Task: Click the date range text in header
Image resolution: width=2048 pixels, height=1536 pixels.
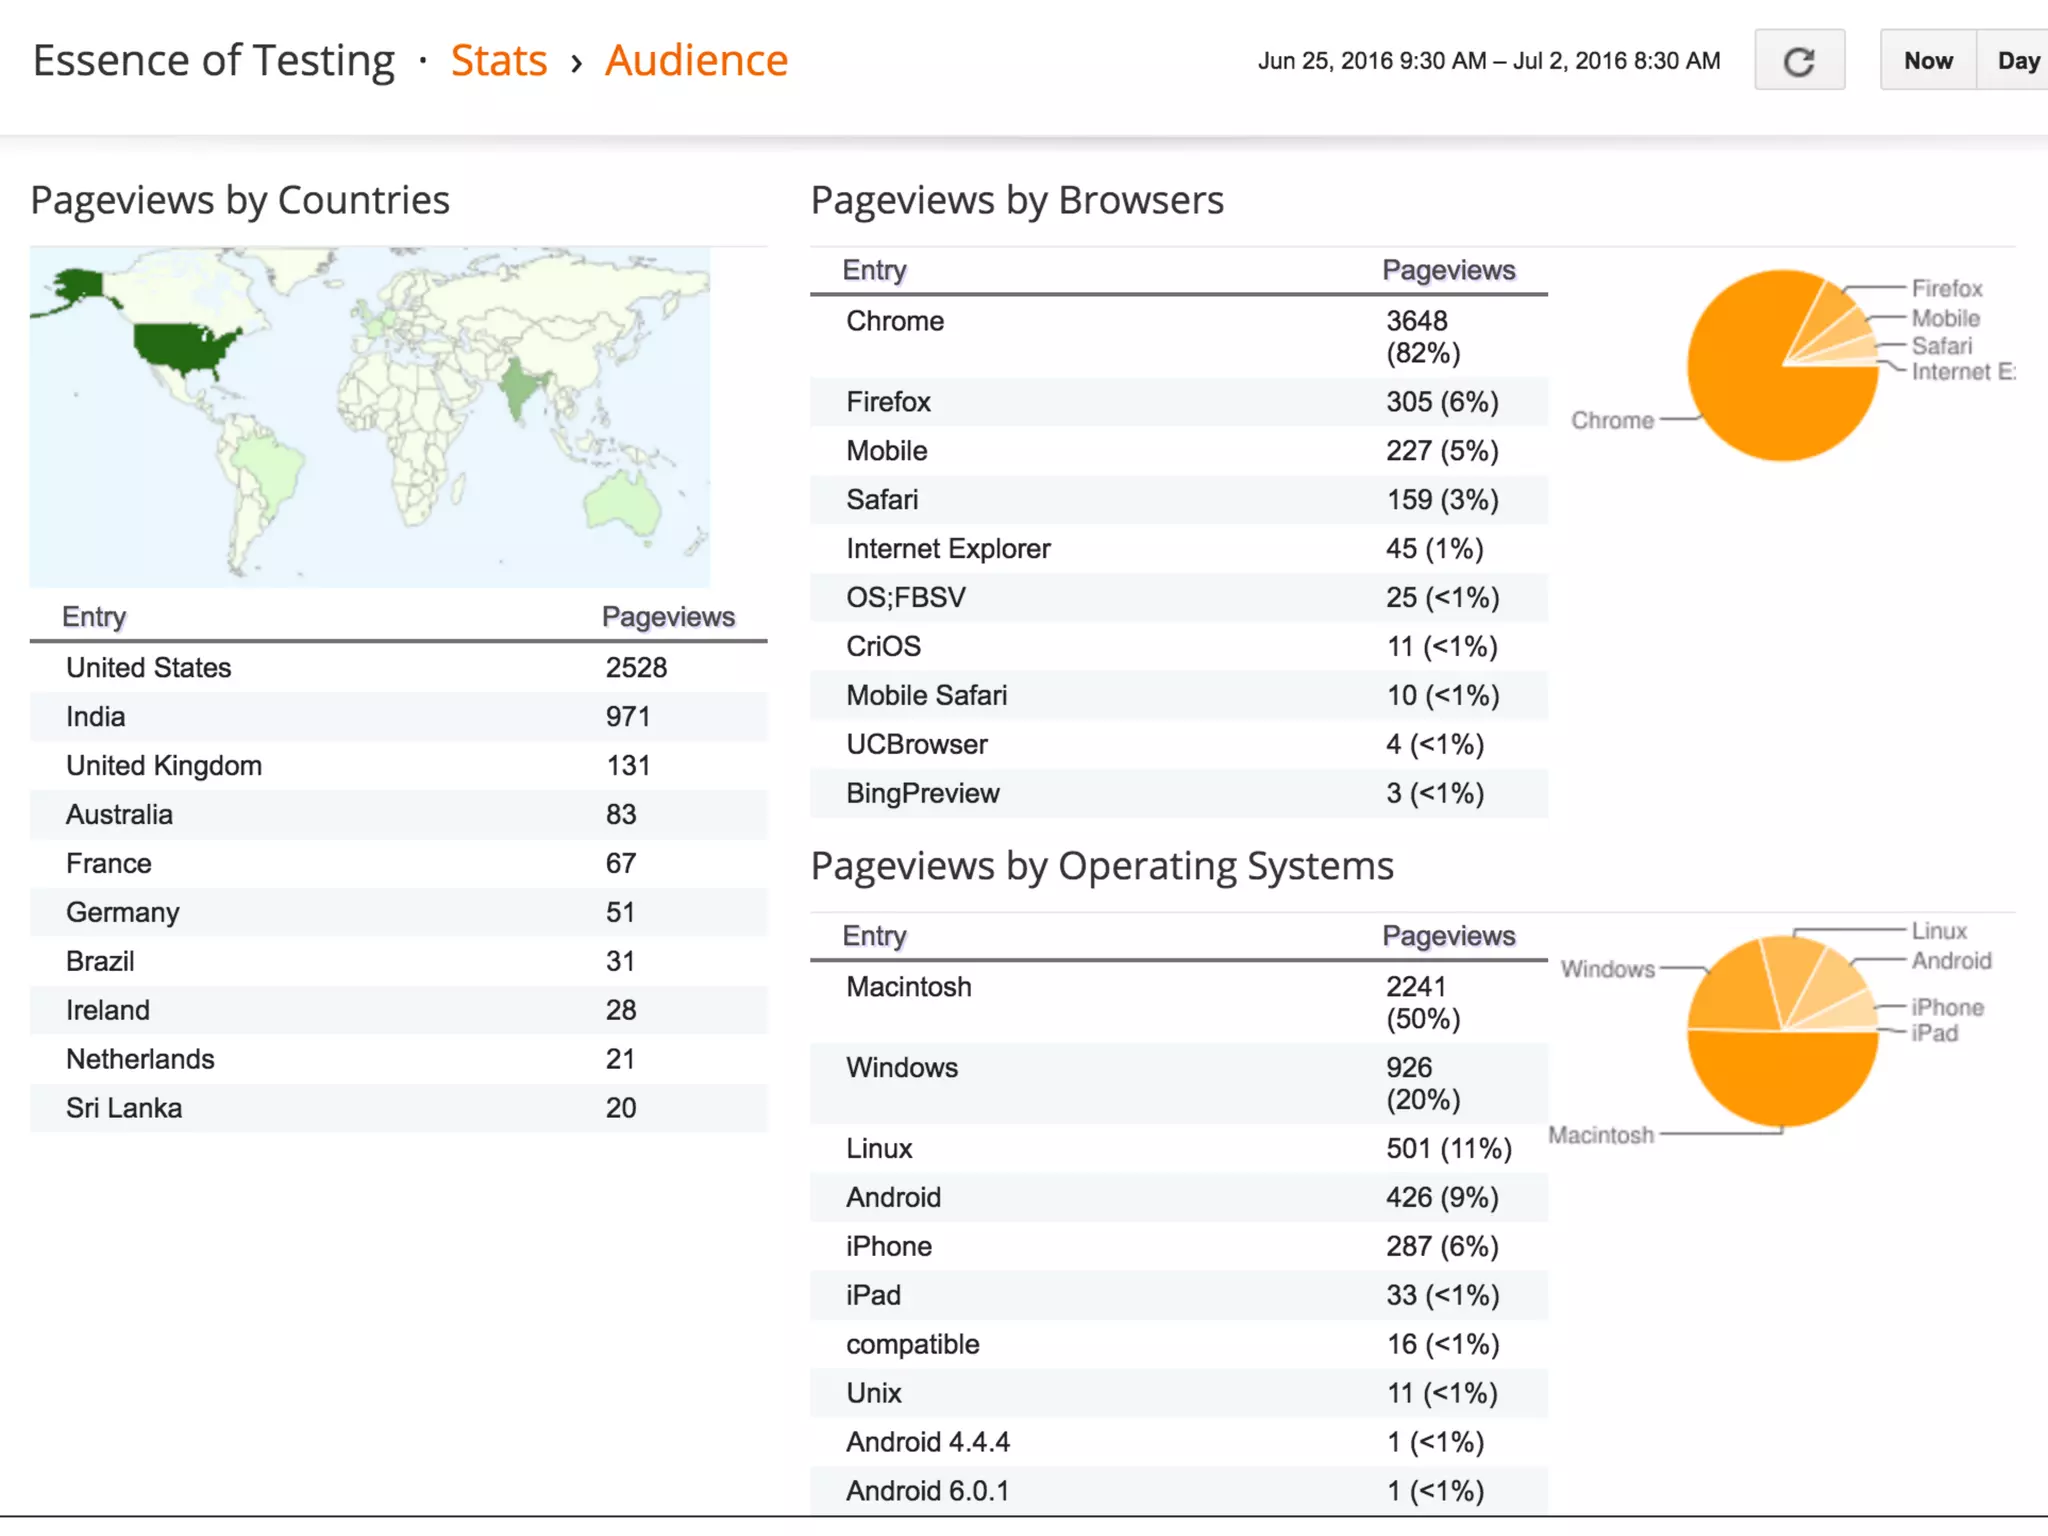Action: 1488,61
